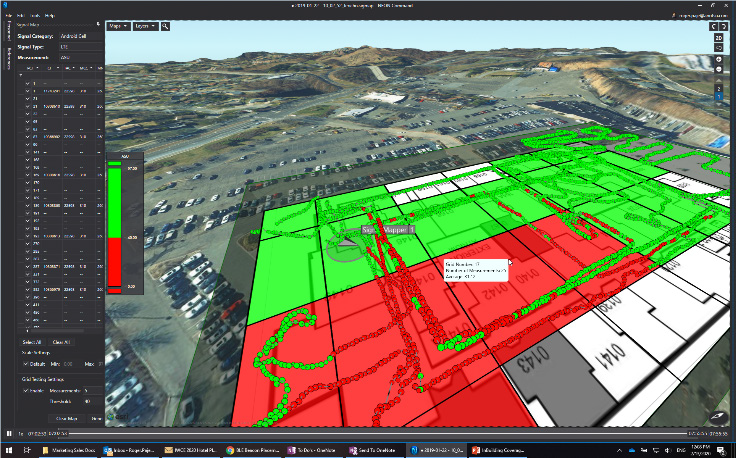Click the Threshold input field
The image size is (736, 458).
click(x=93, y=402)
